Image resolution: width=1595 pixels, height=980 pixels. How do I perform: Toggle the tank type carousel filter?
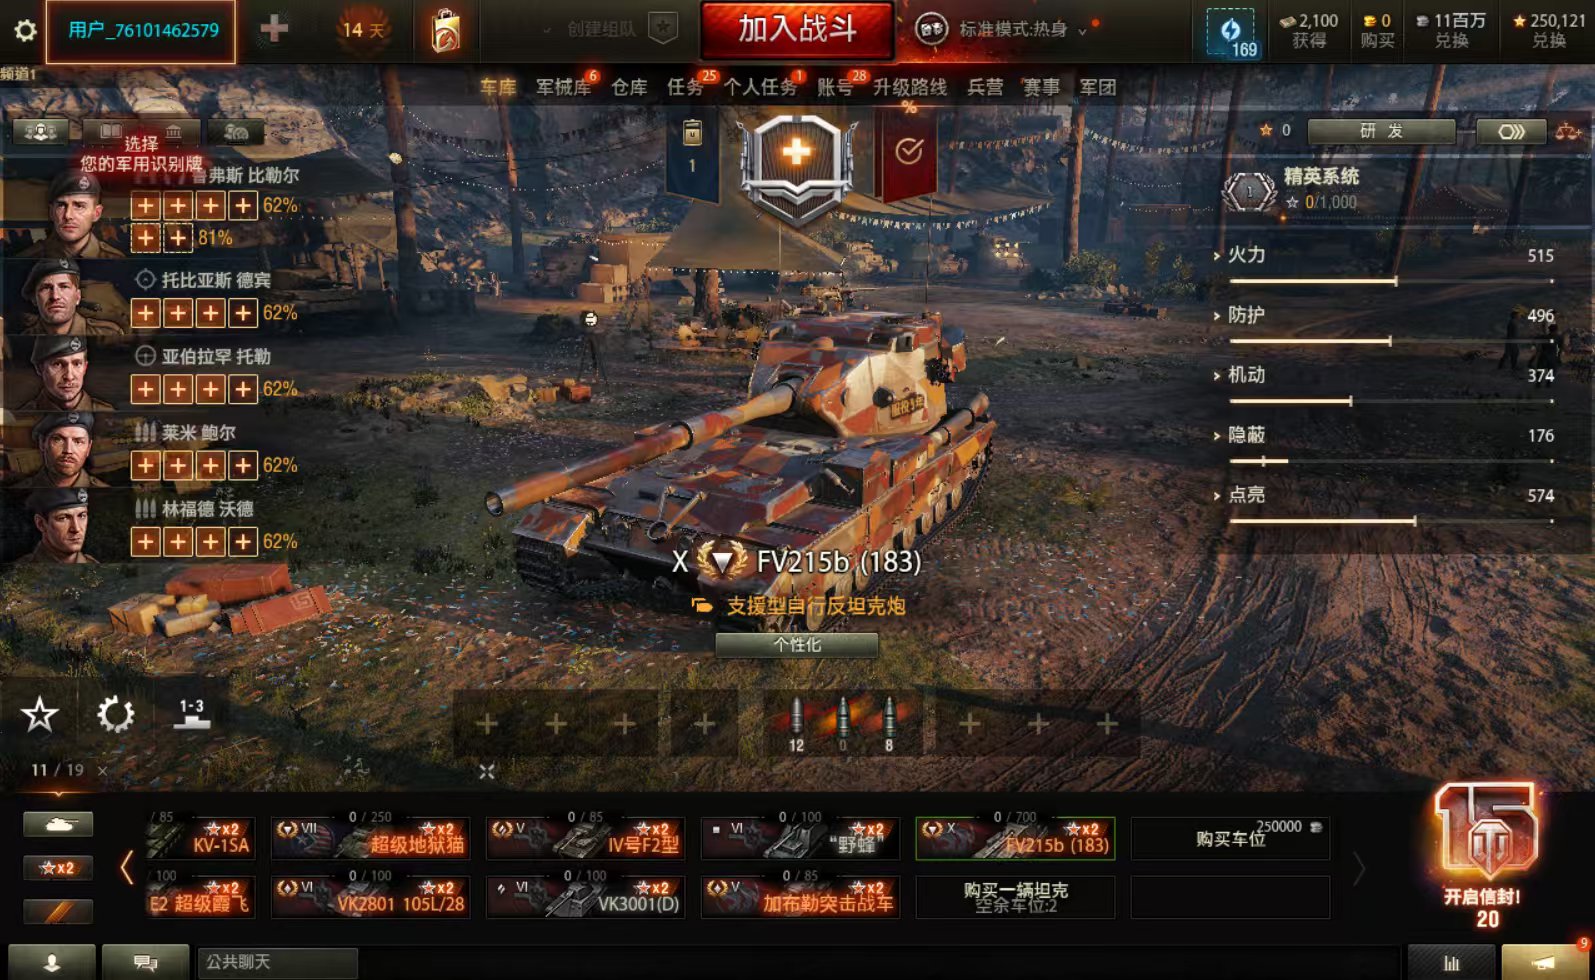(58, 824)
